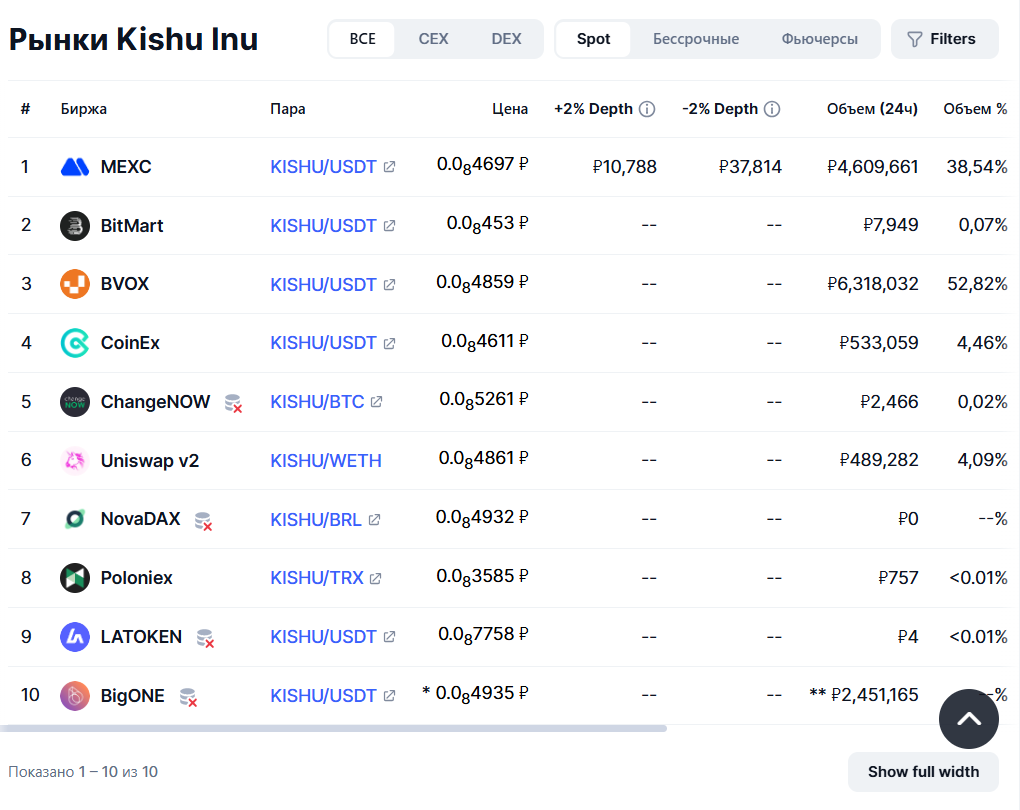Viewport: 1020px width, 810px height.
Task: Sort table by Объем (24ч) column
Action: (872, 109)
